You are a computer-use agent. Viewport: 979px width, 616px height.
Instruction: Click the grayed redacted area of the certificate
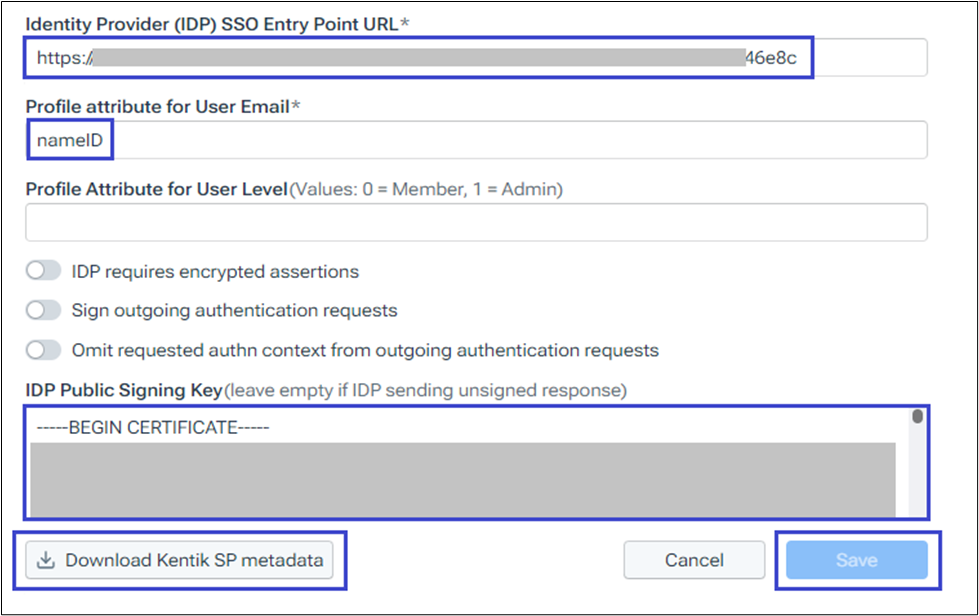coord(460,480)
